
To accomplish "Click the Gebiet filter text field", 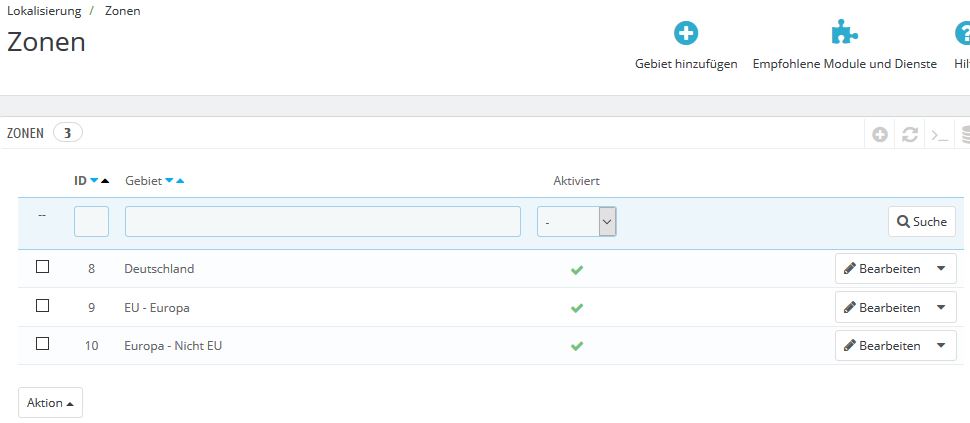I will pyautogui.click(x=322, y=222).
